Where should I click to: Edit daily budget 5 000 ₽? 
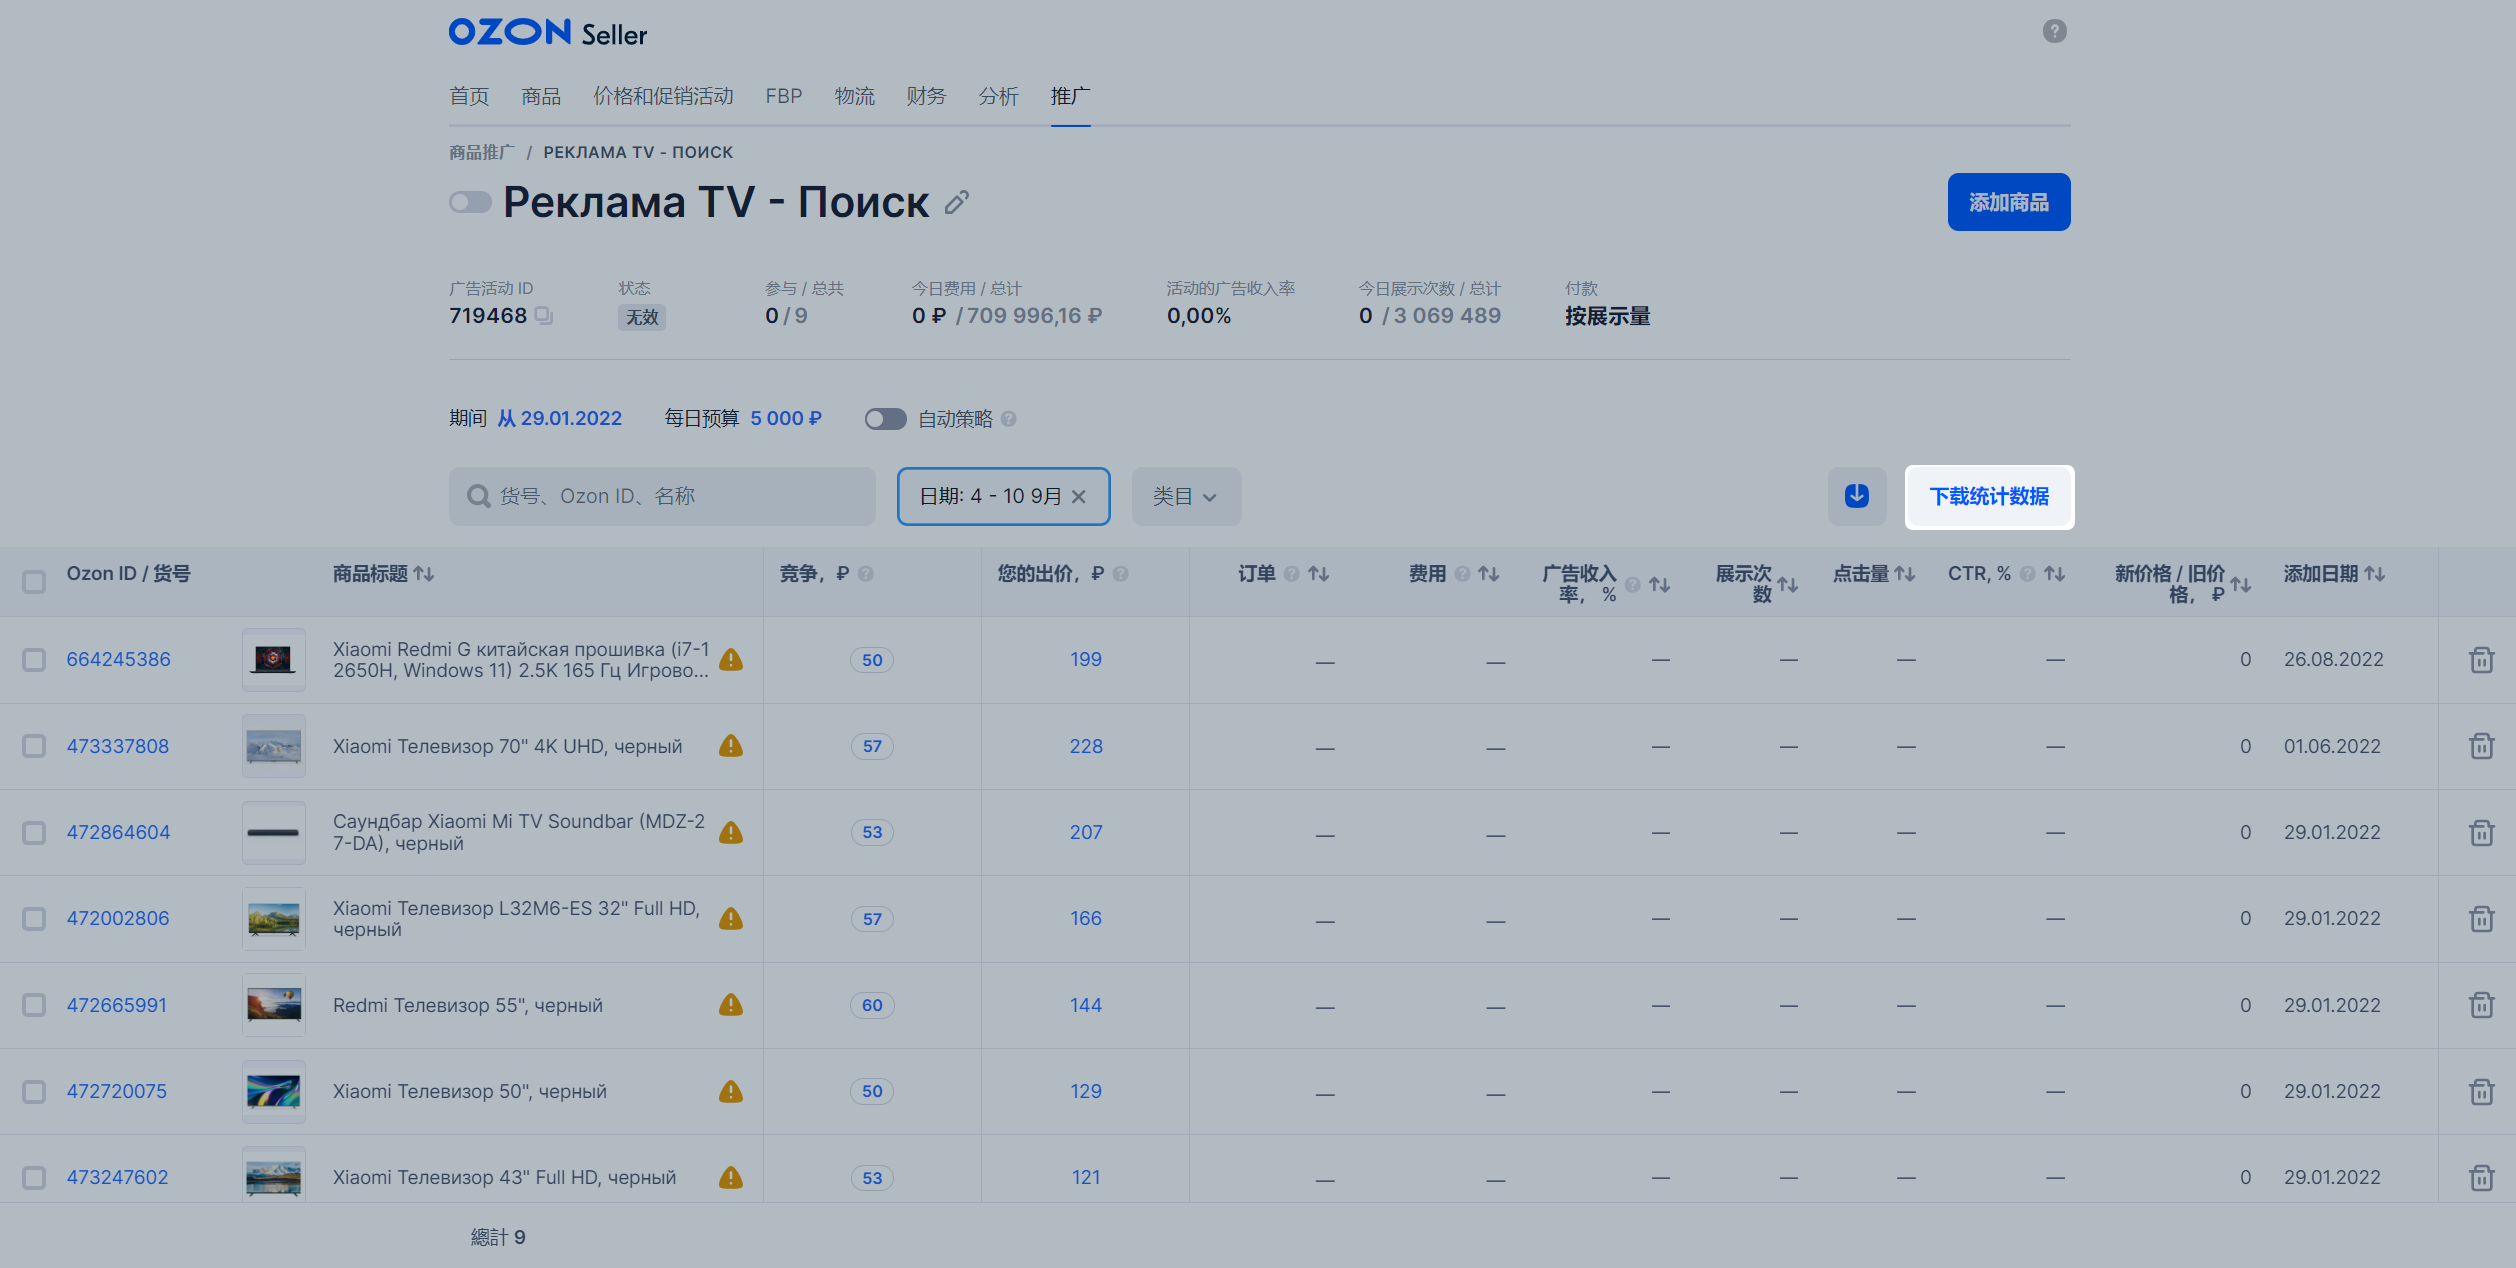pyautogui.click(x=786, y=419)
